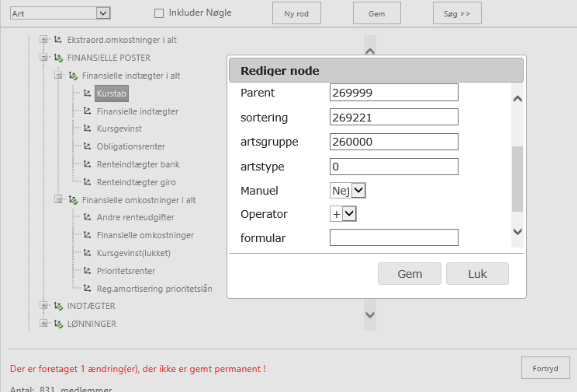Click Gem in Rediger node dialog

410,273
